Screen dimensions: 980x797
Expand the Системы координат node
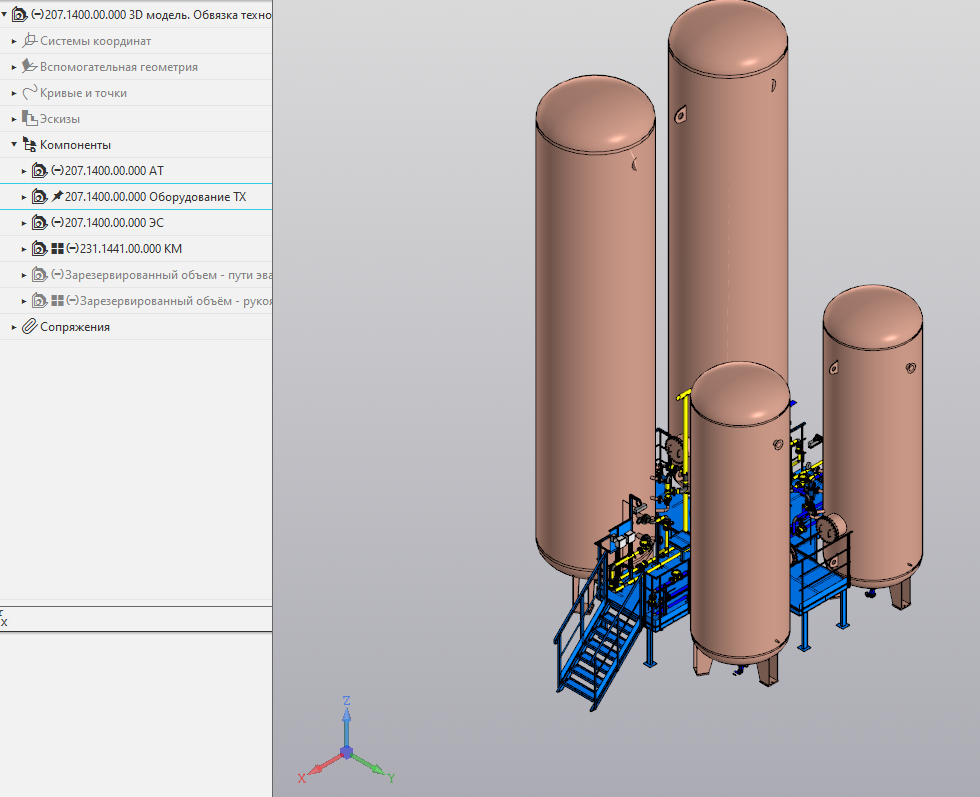14,41
